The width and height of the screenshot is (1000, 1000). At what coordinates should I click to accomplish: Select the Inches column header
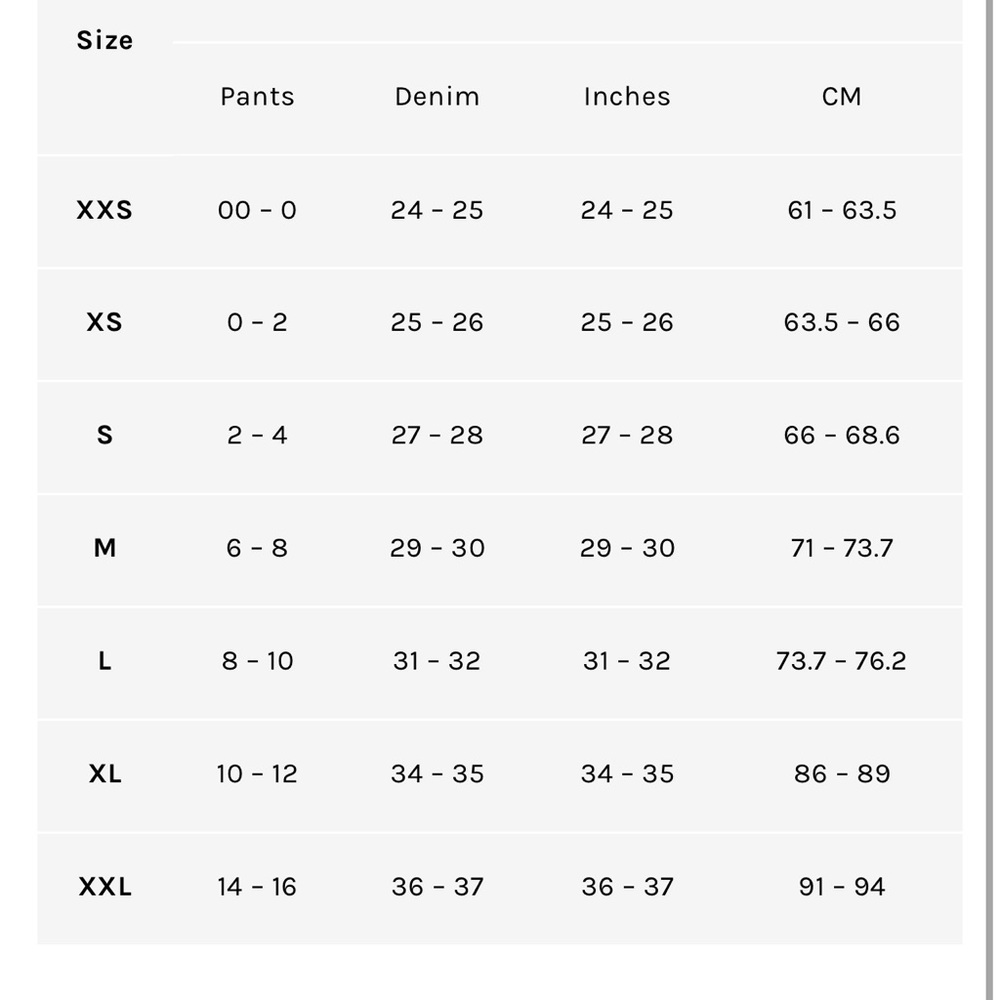[627, 97]
